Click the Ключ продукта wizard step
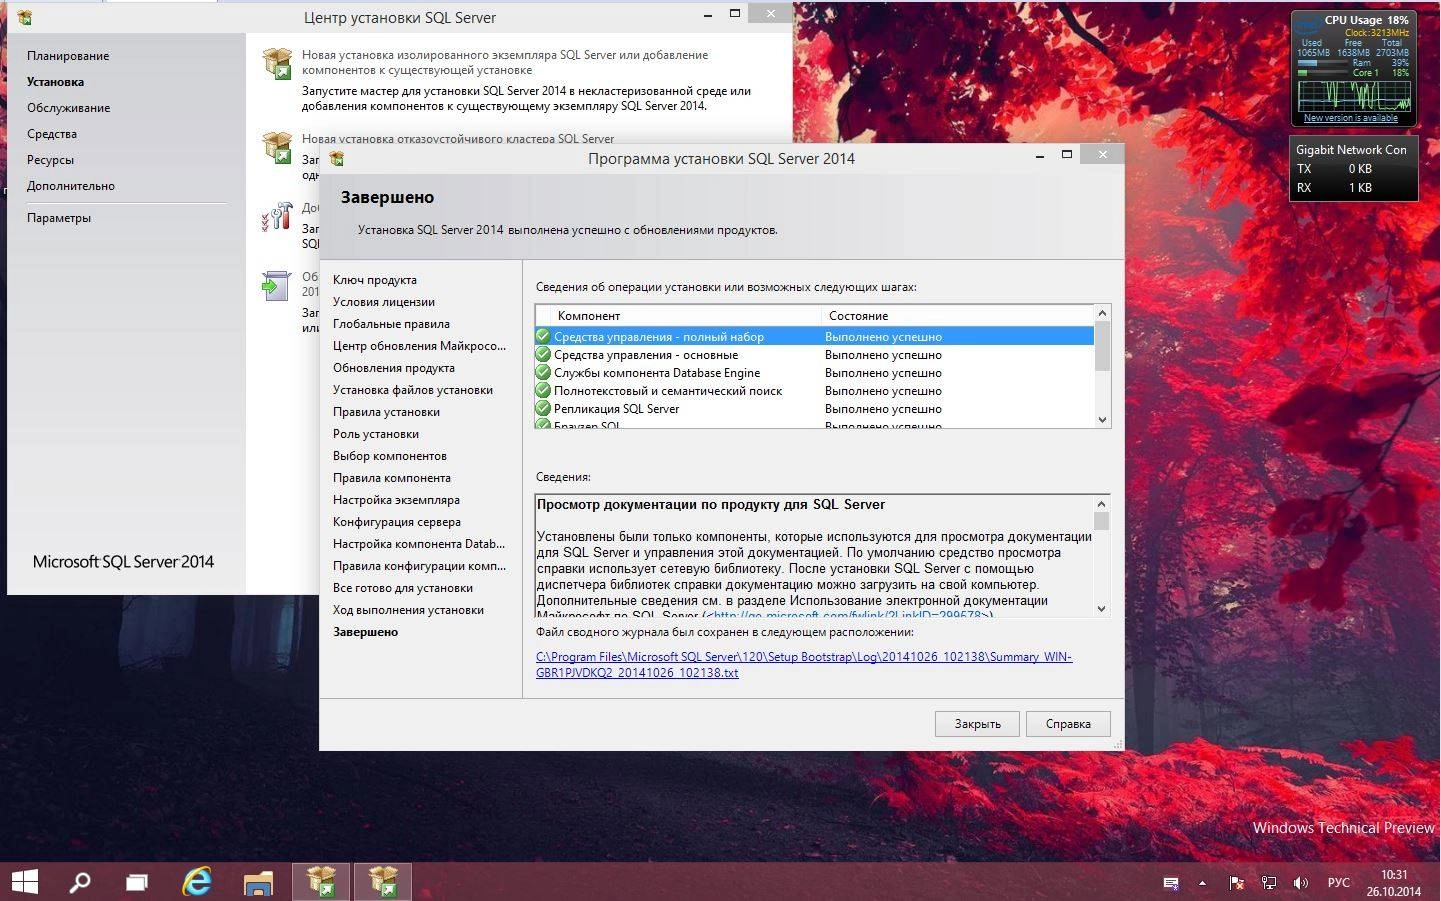Image resolution: width=1441 pixels, height=901 pixels. tap(375, 280)
